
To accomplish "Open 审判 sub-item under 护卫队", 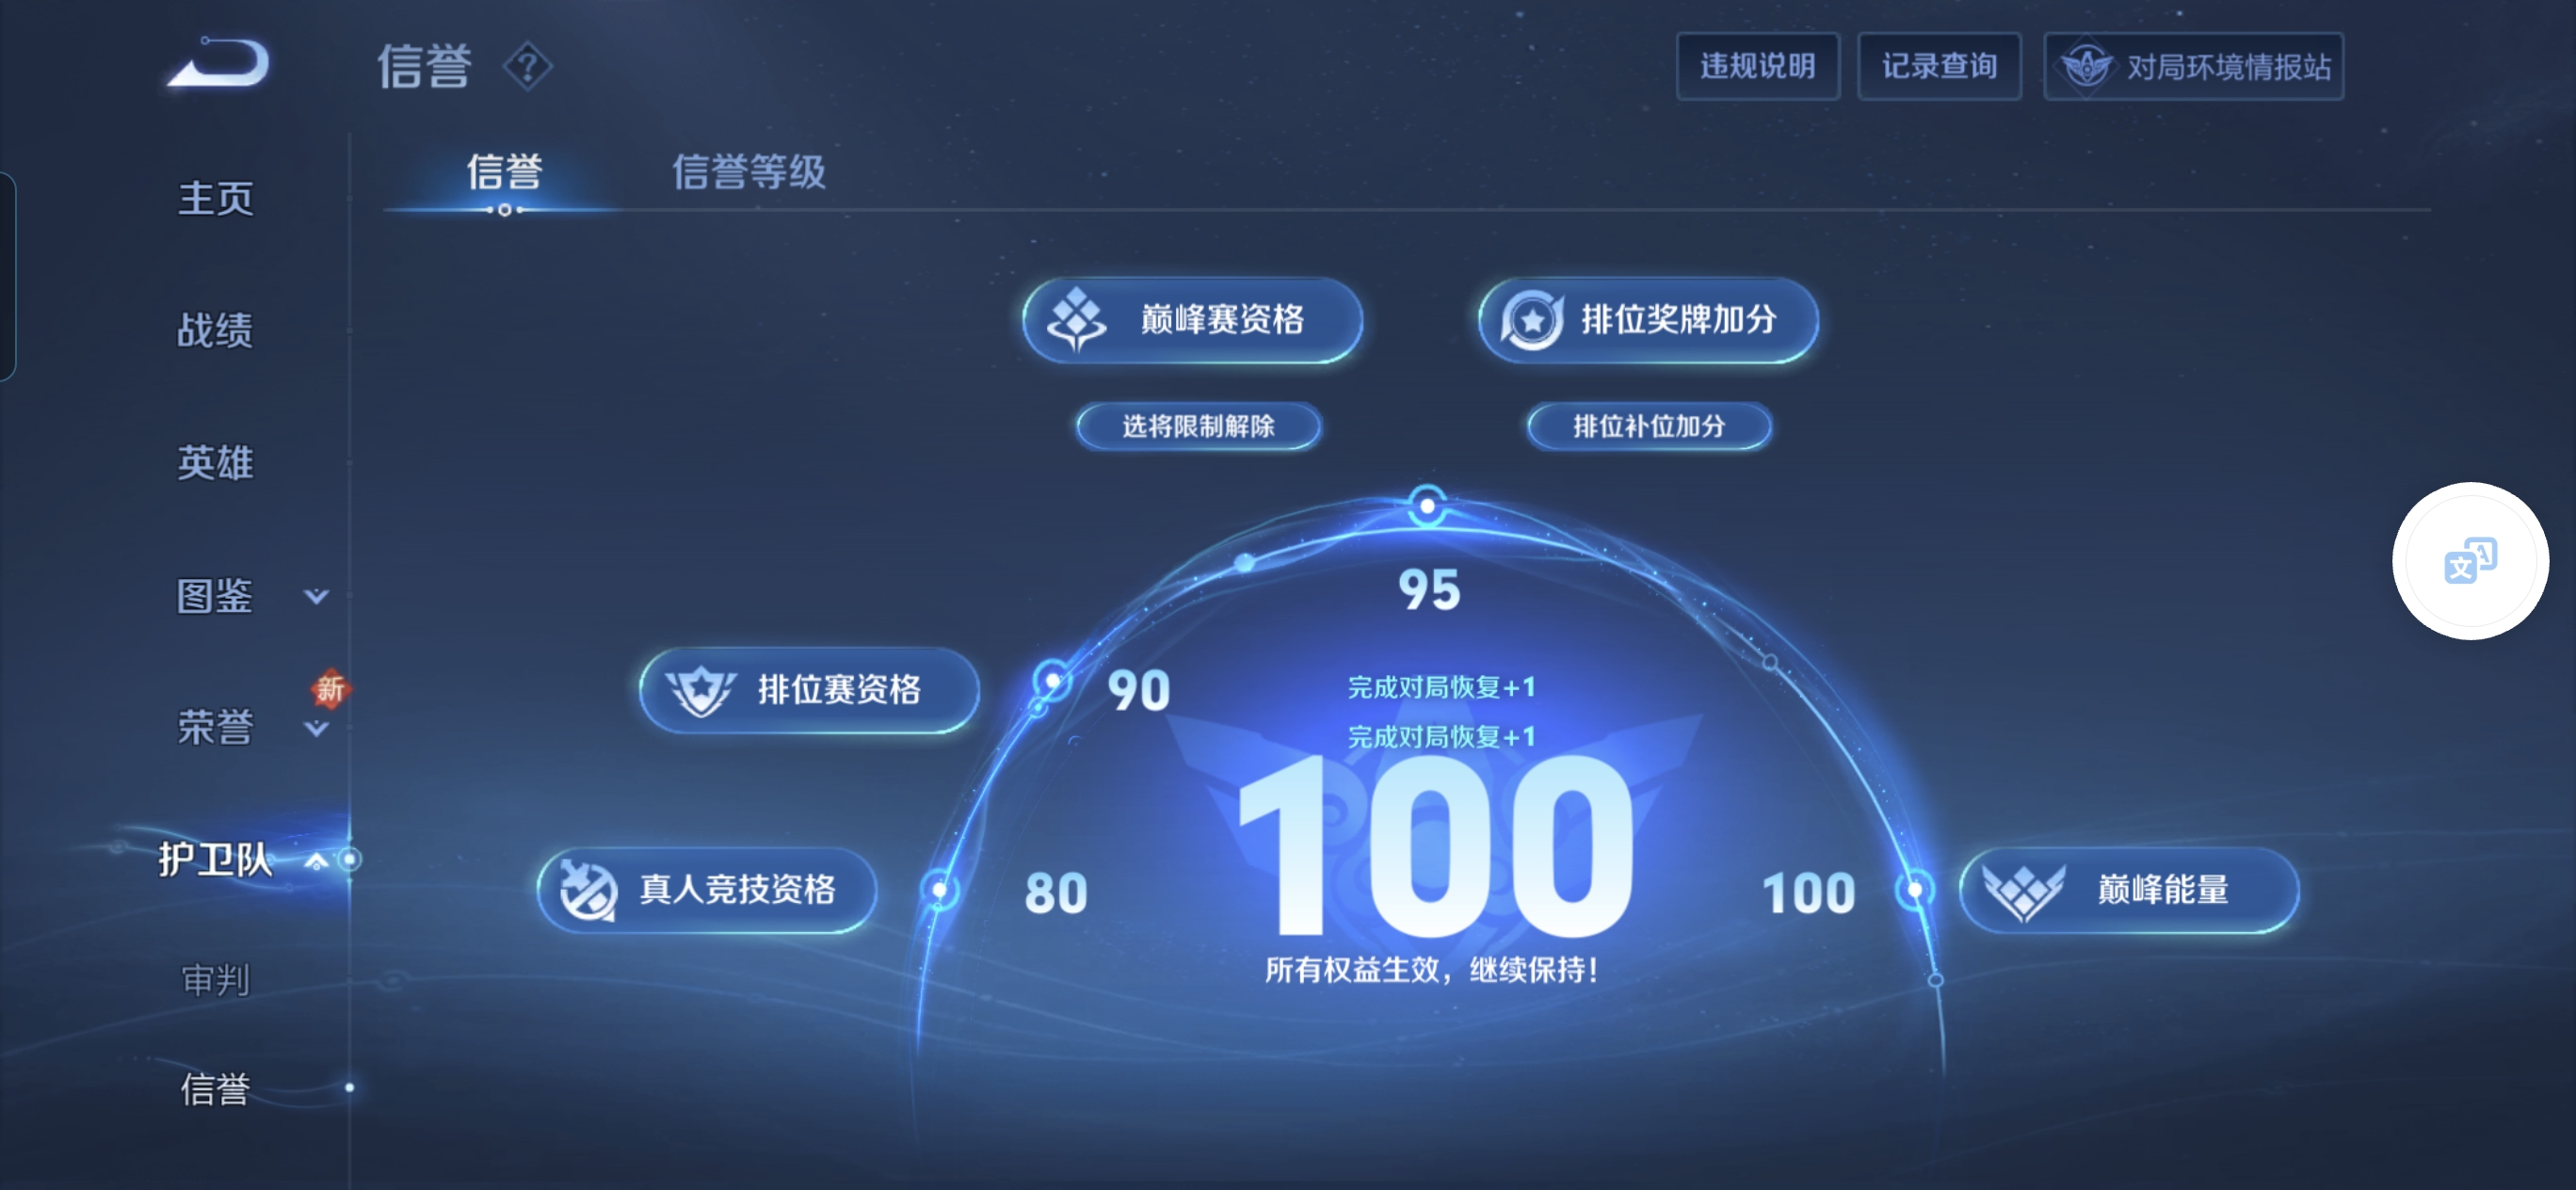I will tap(215, 980).
